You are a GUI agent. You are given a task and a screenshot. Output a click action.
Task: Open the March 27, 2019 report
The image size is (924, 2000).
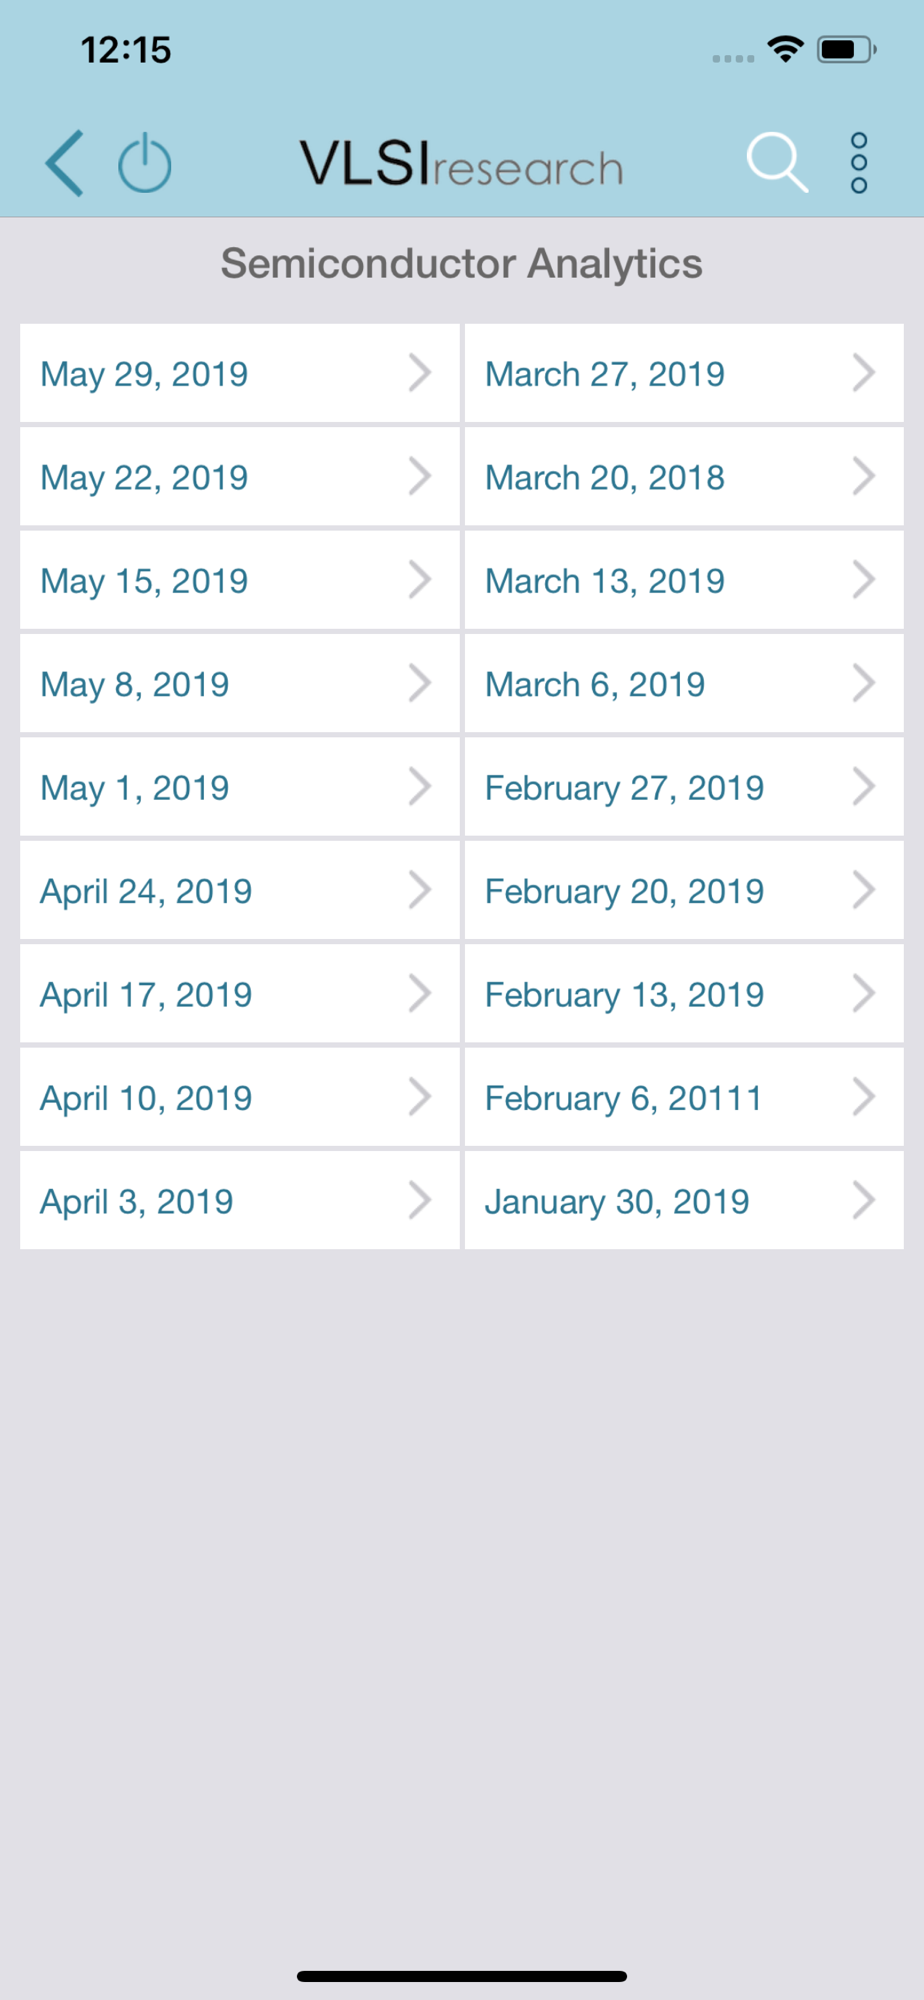click(x=684, y=373)
